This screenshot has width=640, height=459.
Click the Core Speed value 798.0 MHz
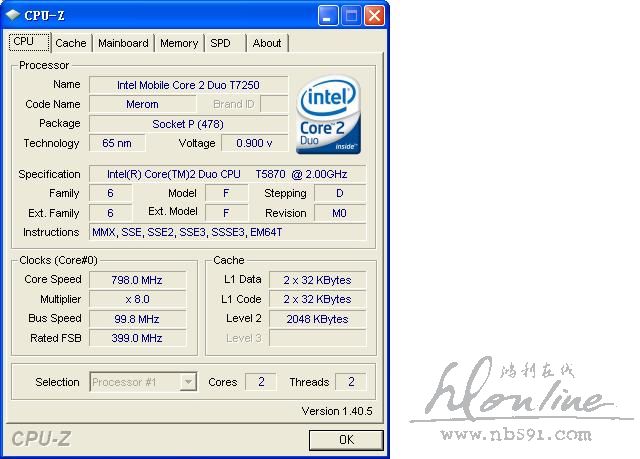(138, 280)
